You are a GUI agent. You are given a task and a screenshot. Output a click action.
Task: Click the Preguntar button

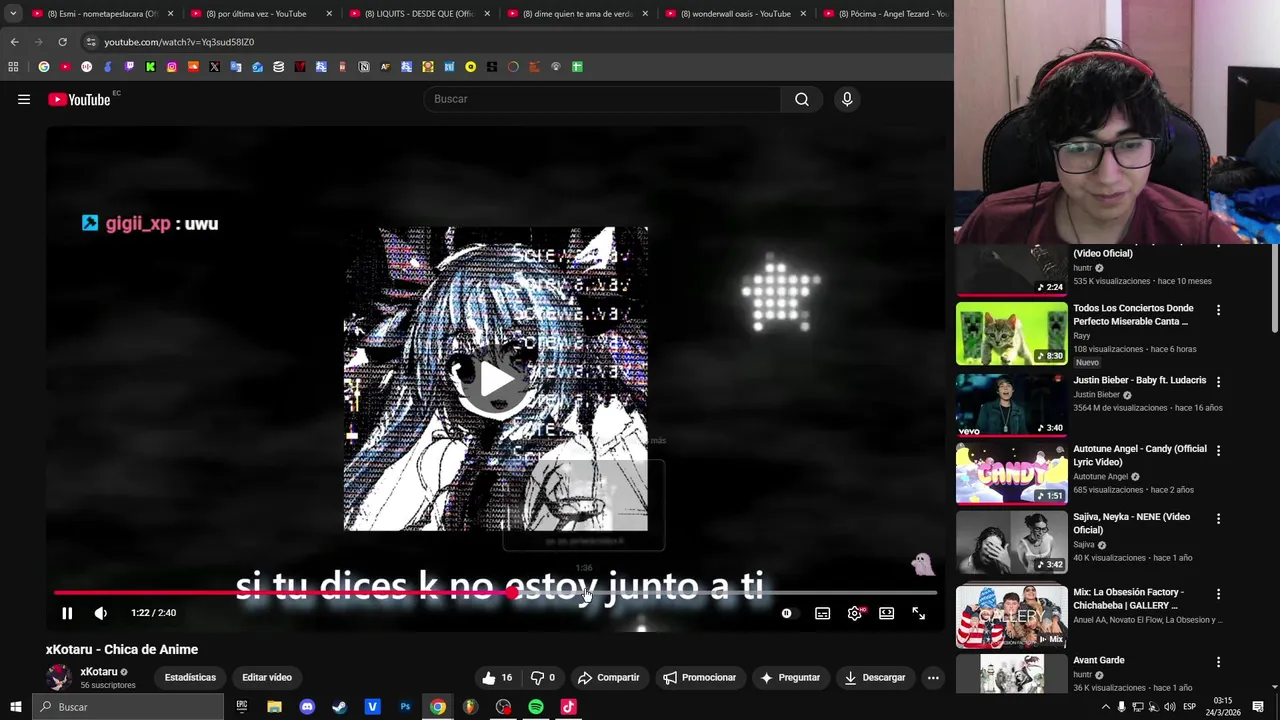789,677
